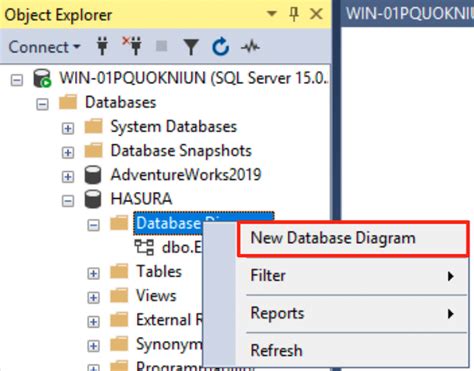This screenshot has height=371, width=474.
Task: Open the Object Explorer window position dropdown arrow
Action: pos(272,14)
